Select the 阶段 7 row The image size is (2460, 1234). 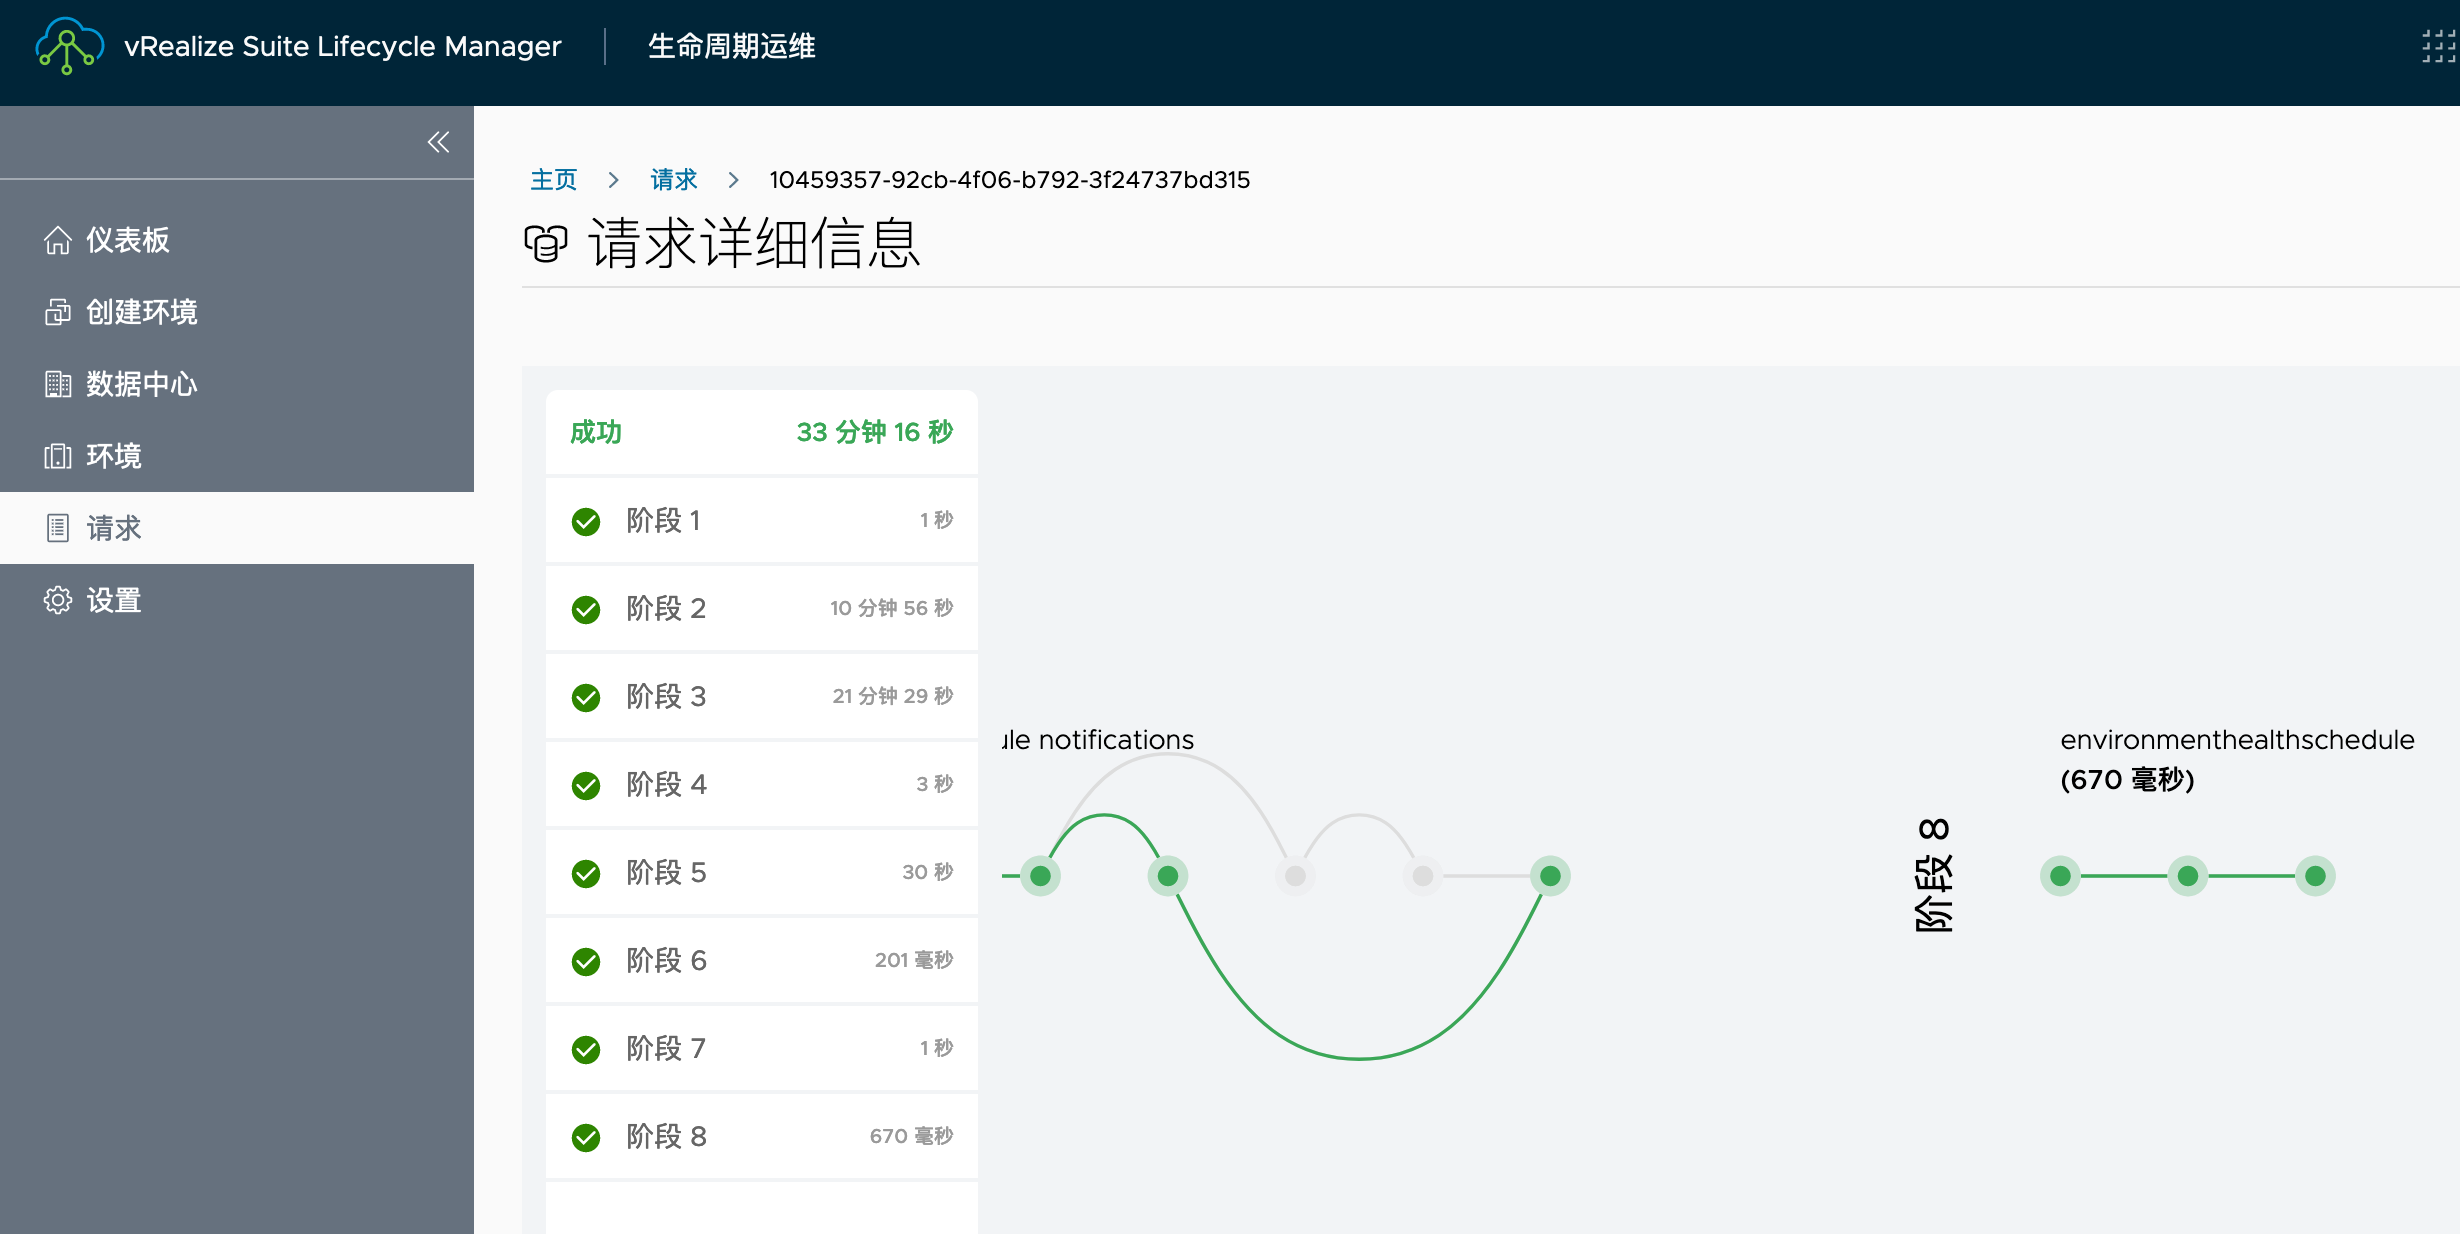coord(762,1048)
